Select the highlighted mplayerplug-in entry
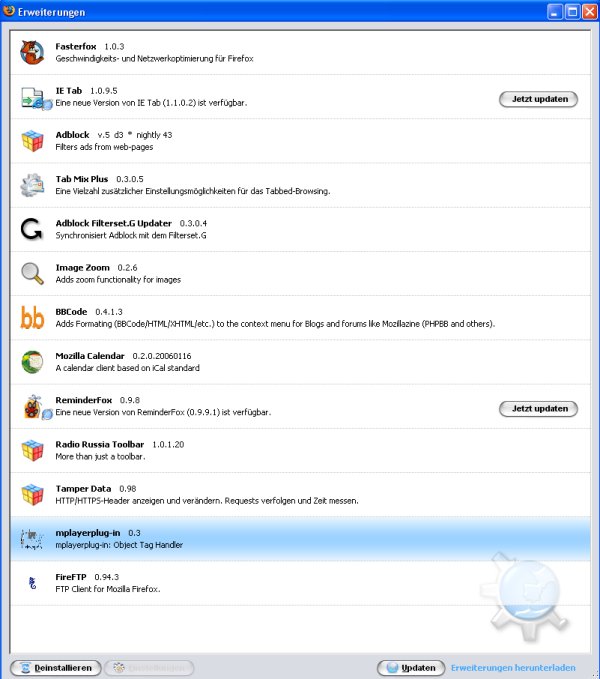600x679 pixels. [300, 539]
